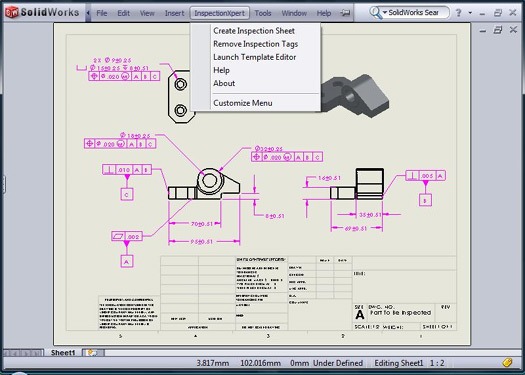This screenshot has height=375, width=525.
Task: Focus the SolidWorks Search field
Action: (x=417, y=13)
